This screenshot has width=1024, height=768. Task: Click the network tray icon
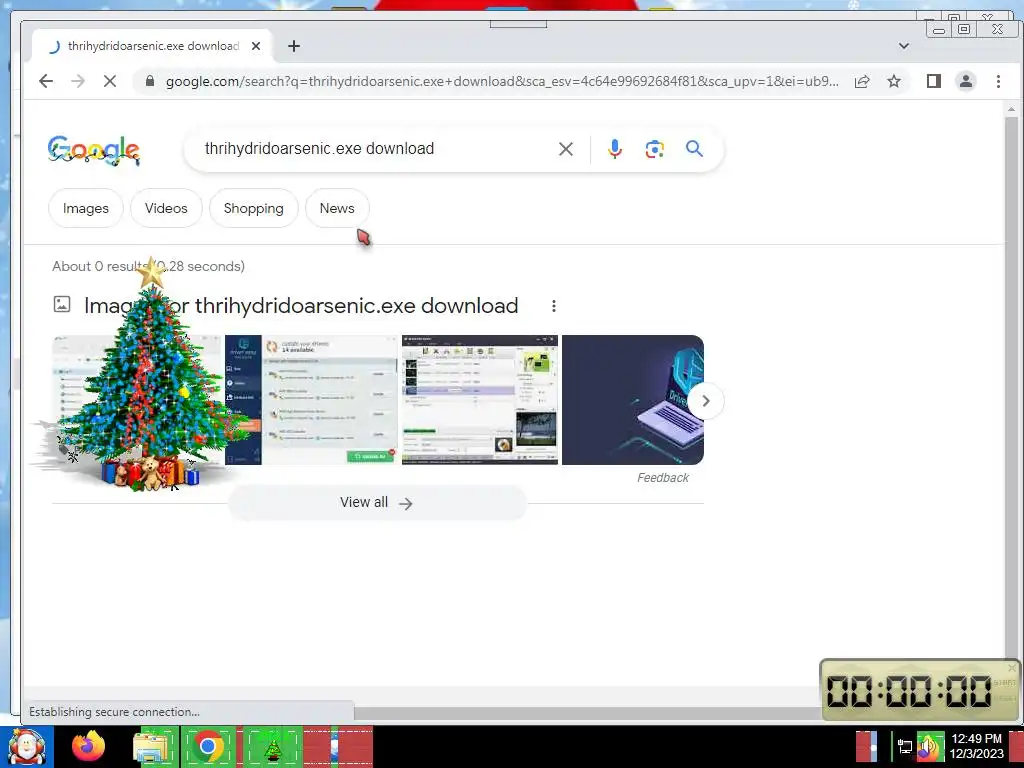[x=904, y=746]
